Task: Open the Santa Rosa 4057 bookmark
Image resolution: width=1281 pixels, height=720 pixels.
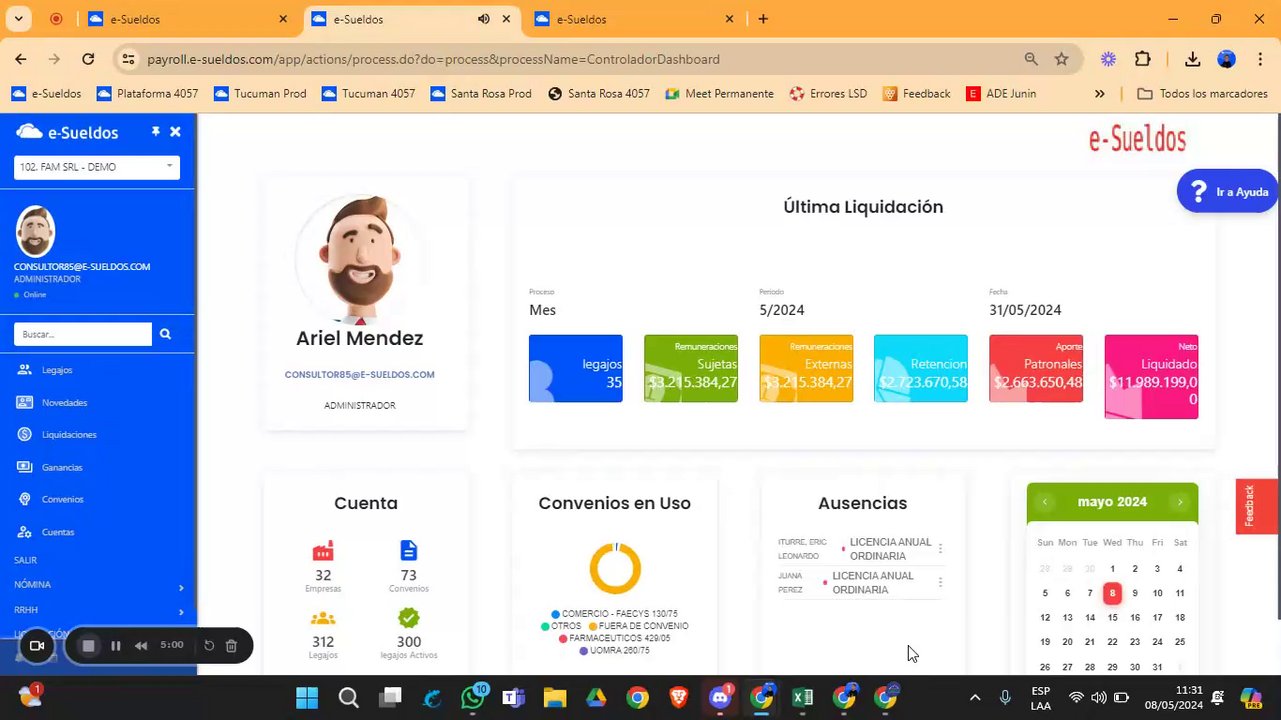Action: click(x=599, y=93)
